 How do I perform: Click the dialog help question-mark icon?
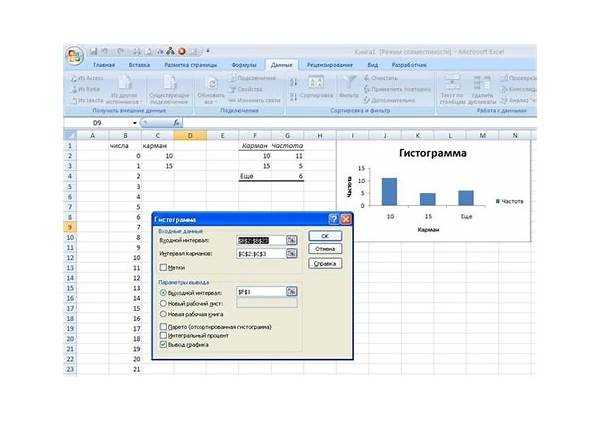pyautogui.click(x=333, y=219)
